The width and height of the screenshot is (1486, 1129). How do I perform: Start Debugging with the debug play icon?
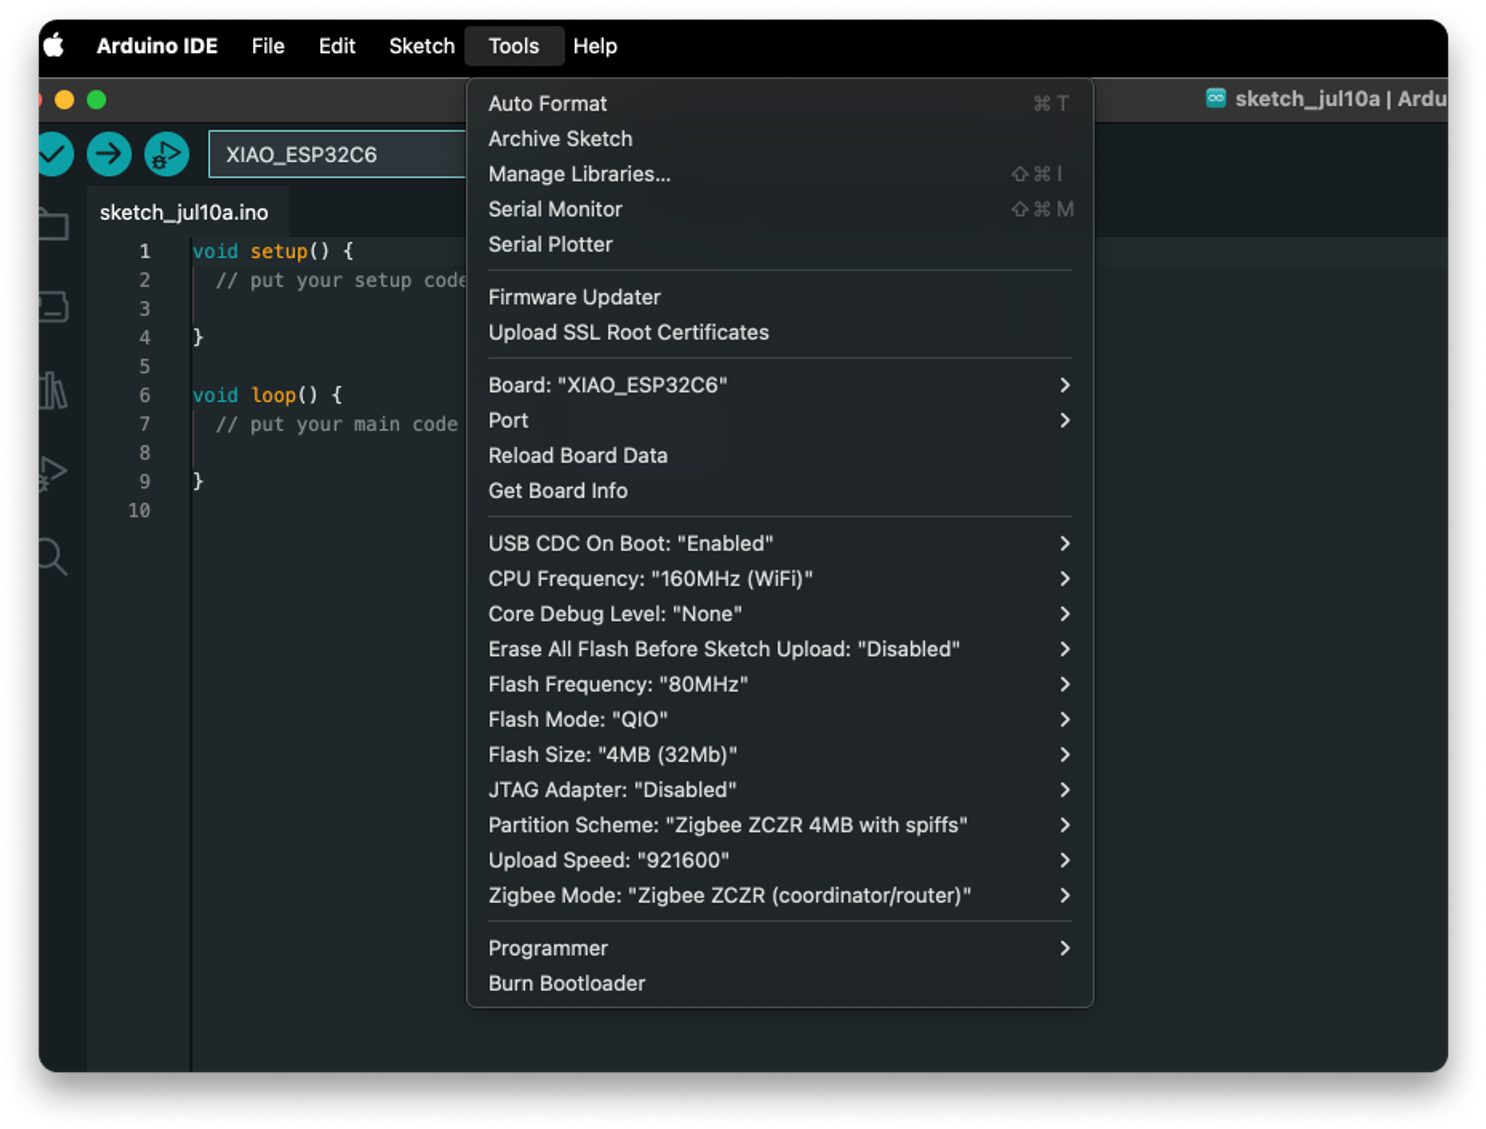[x=166, y=154]
